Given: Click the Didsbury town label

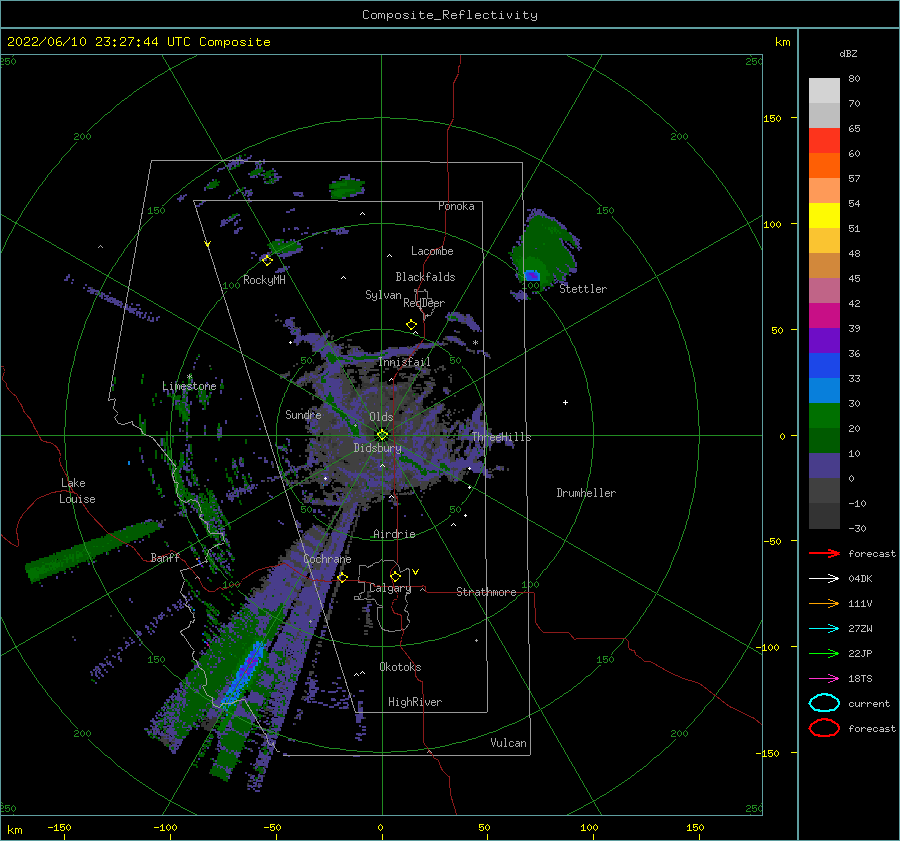Looking at the screenshot, I should [x=377, y=448].
